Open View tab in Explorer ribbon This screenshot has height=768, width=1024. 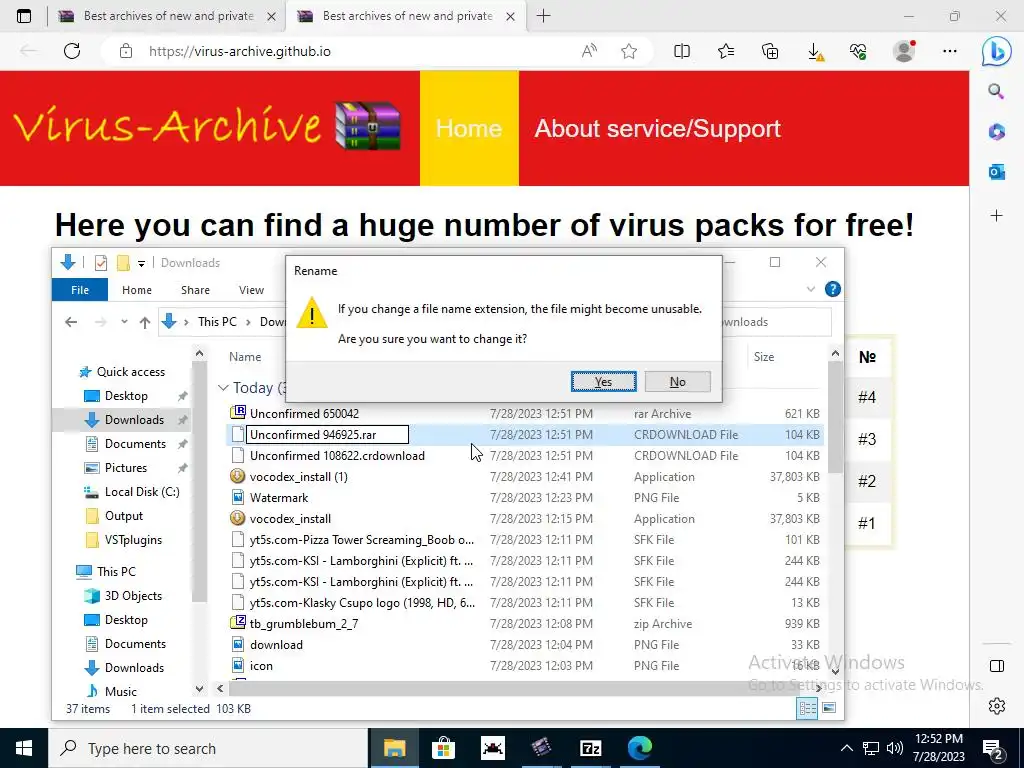[x=251, y=290]
